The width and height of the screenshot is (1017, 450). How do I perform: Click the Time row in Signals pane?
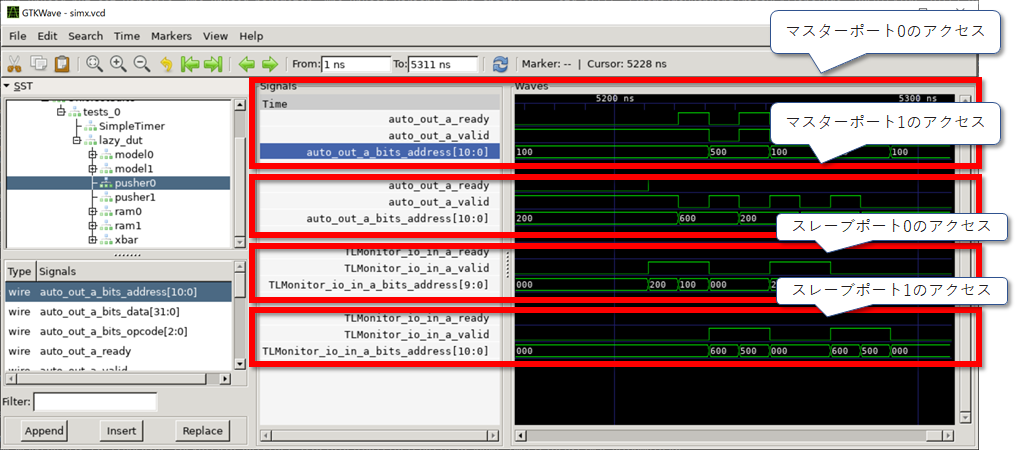[379, 104]
